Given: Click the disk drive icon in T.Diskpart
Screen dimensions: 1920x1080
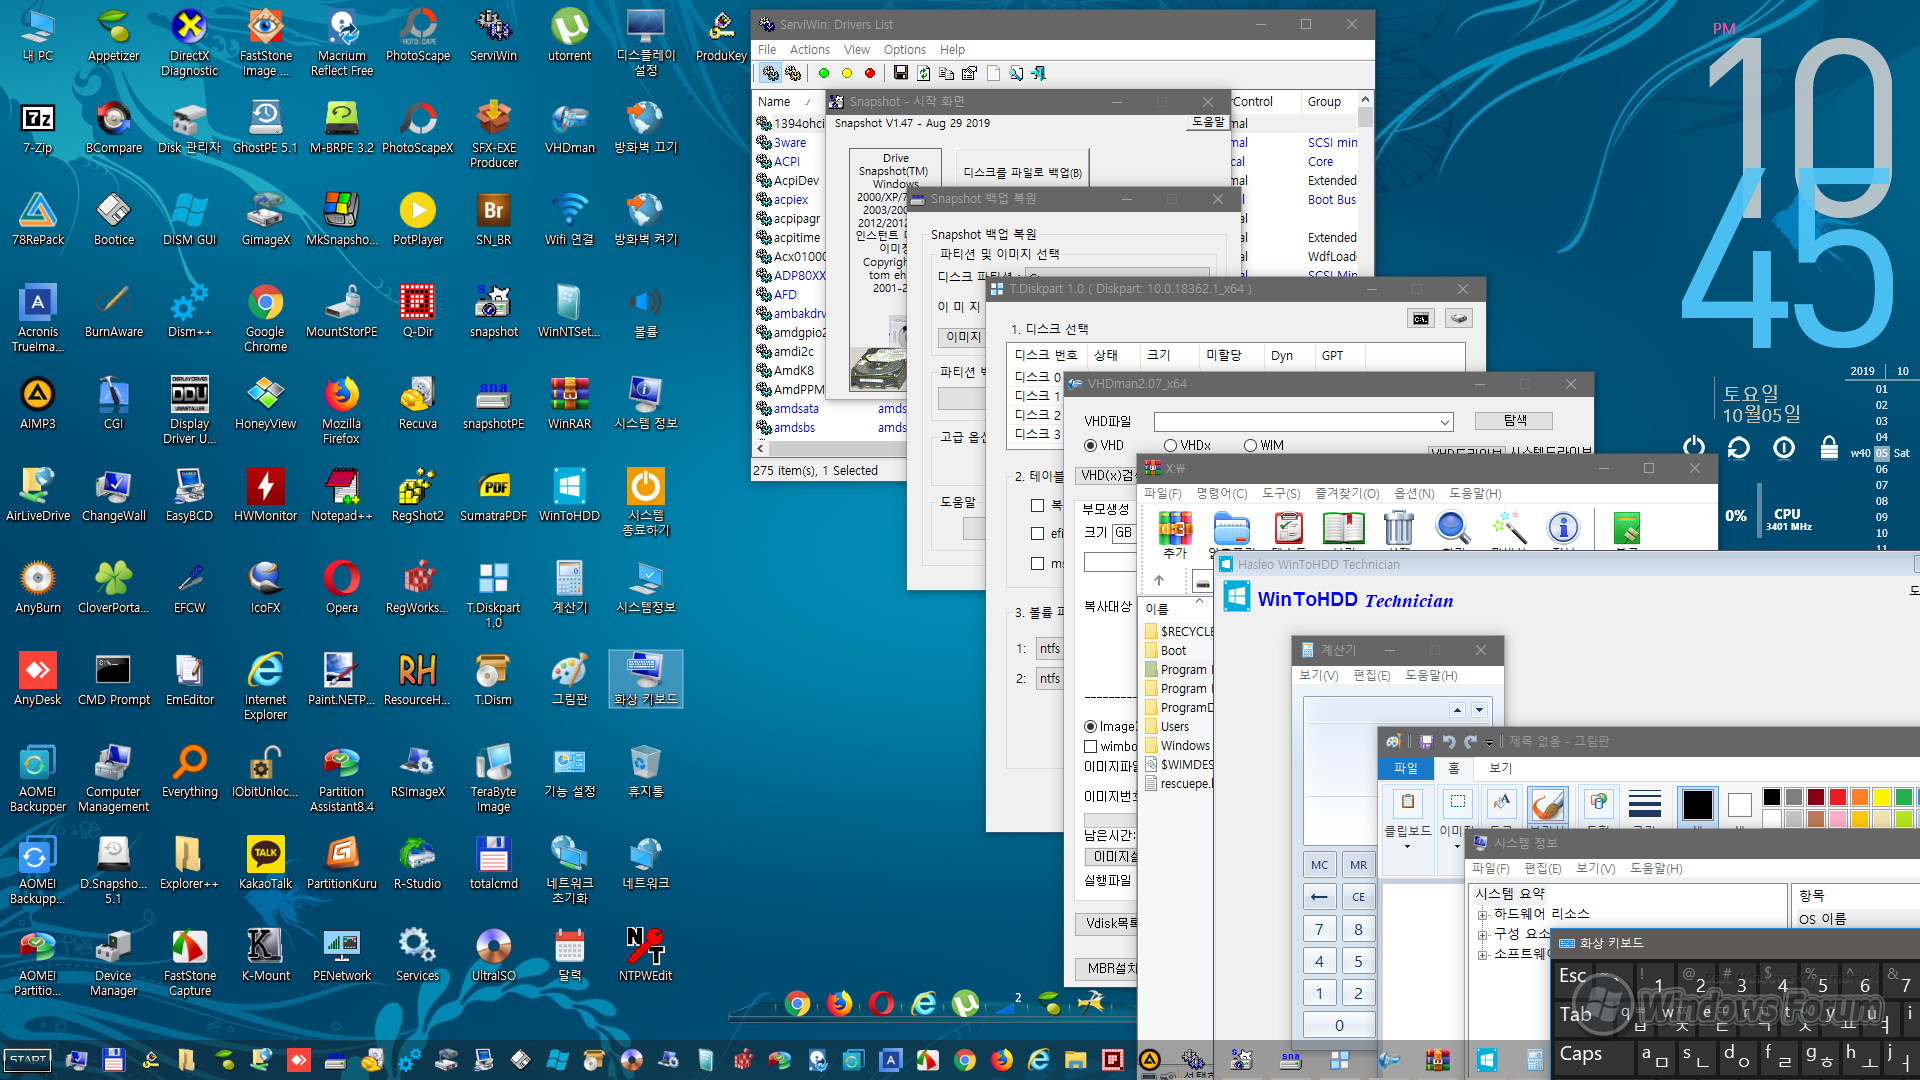Looking at the screenshot, I should [x=1459, y=318].
